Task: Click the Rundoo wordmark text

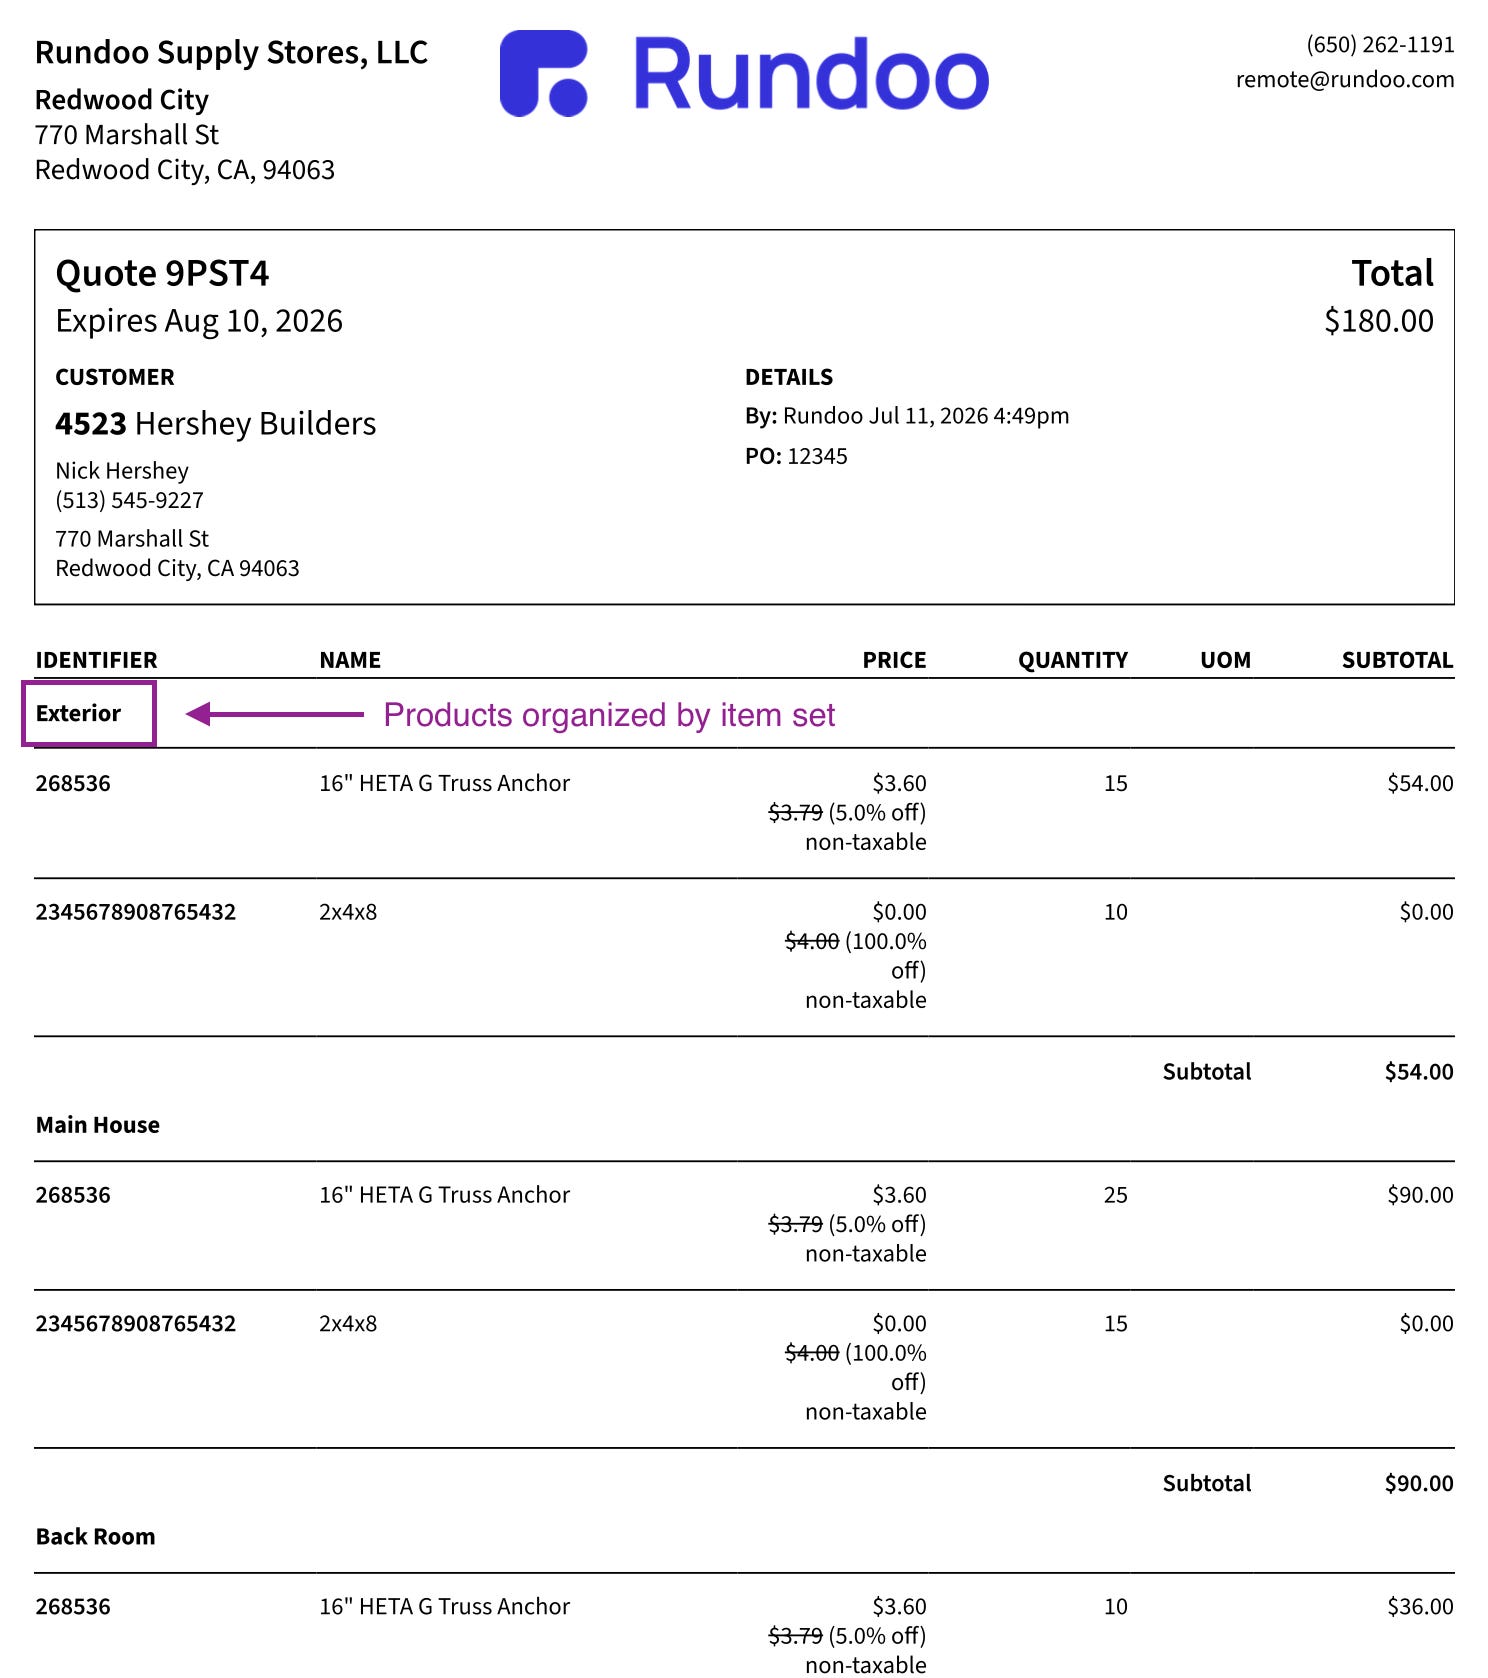Action: (x=811, y=74)
